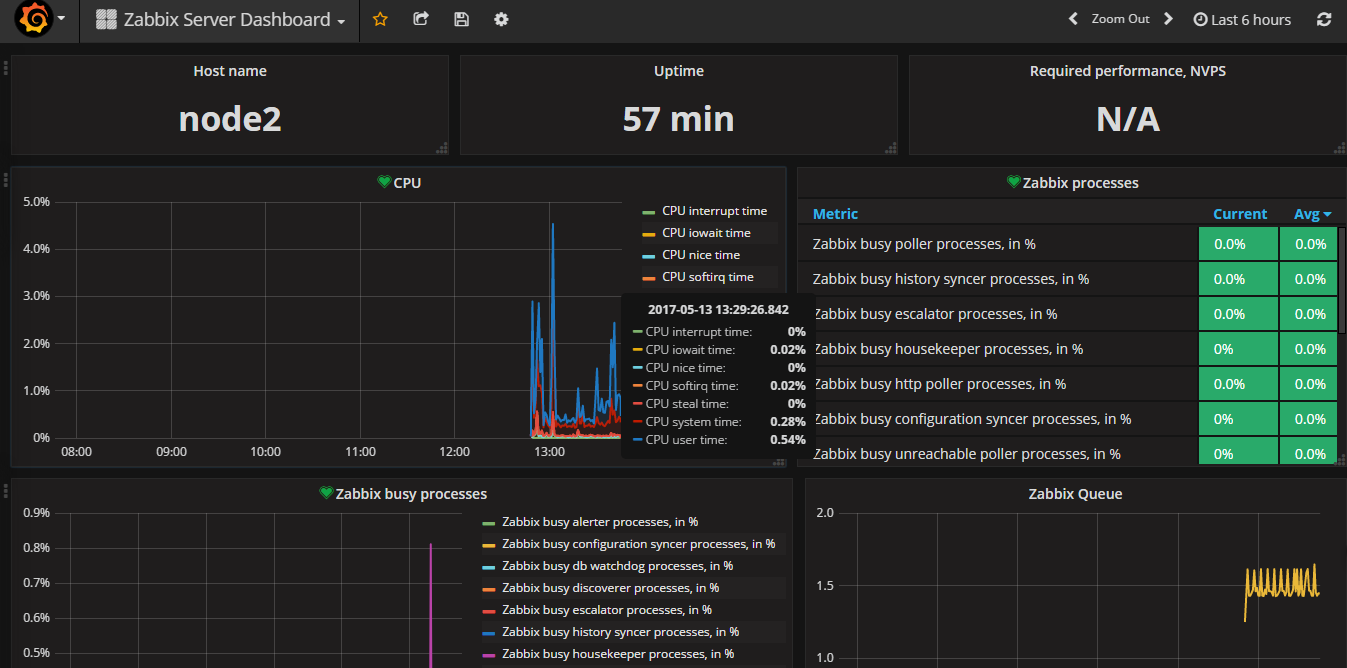Toggle Zabbix busy escalator processes legend series

607,610
